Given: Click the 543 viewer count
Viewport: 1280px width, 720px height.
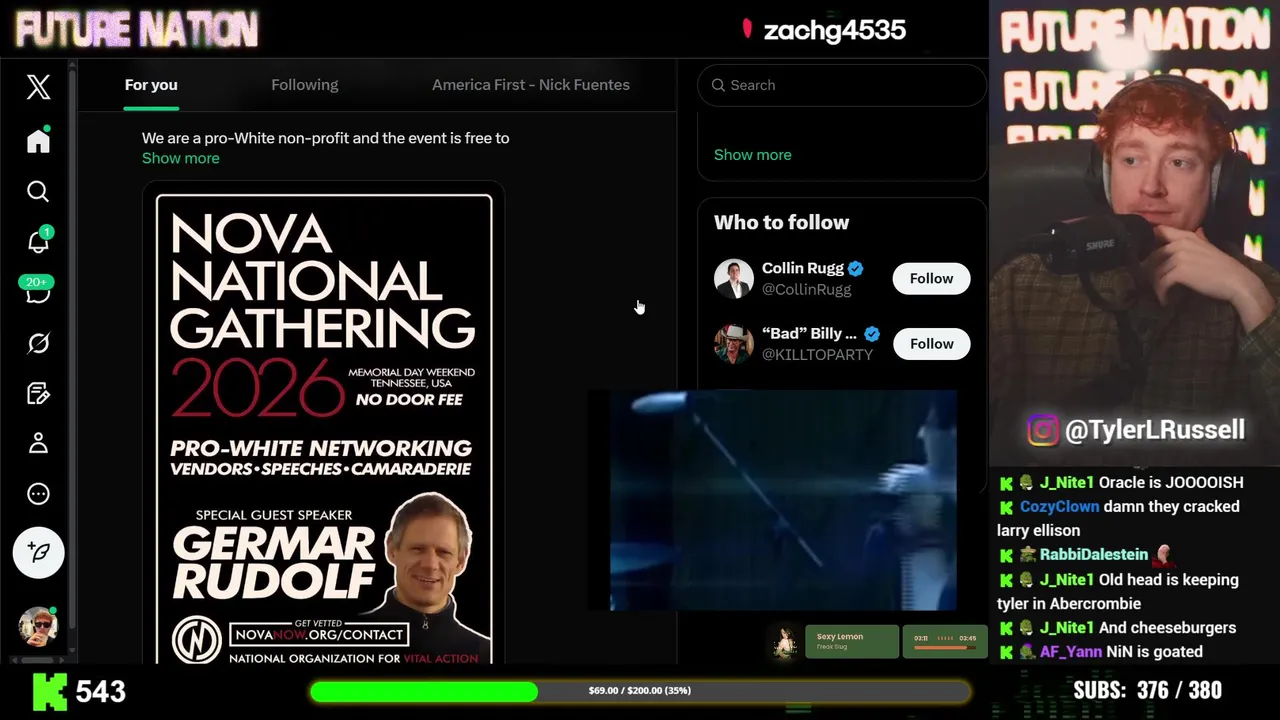Looking at the screenshot, I should click(101, 691).
